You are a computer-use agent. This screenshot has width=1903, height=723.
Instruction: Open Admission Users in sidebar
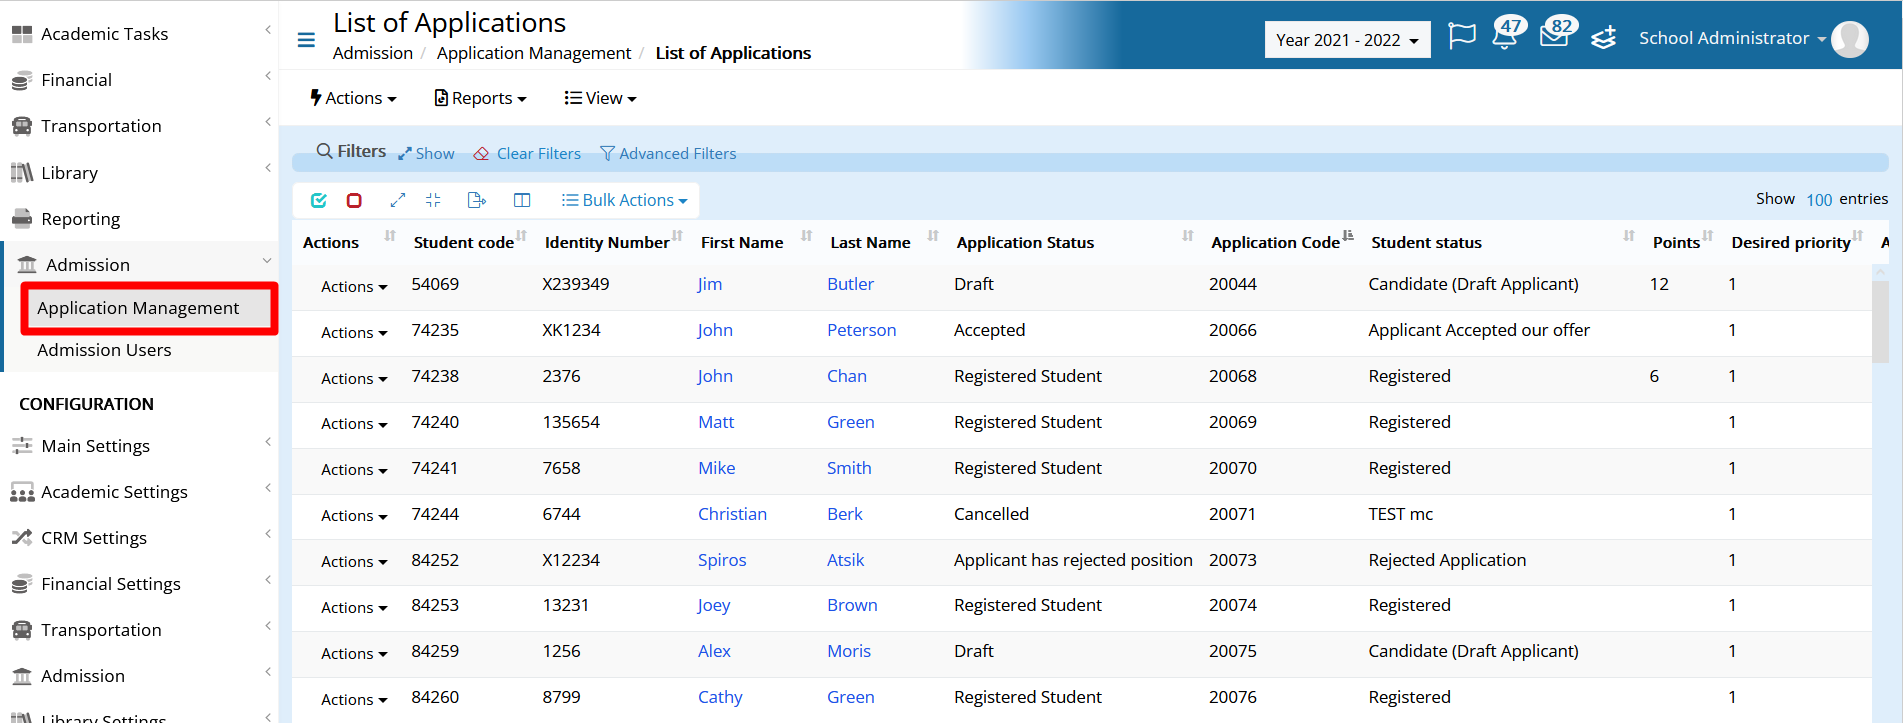click(104, 350)
